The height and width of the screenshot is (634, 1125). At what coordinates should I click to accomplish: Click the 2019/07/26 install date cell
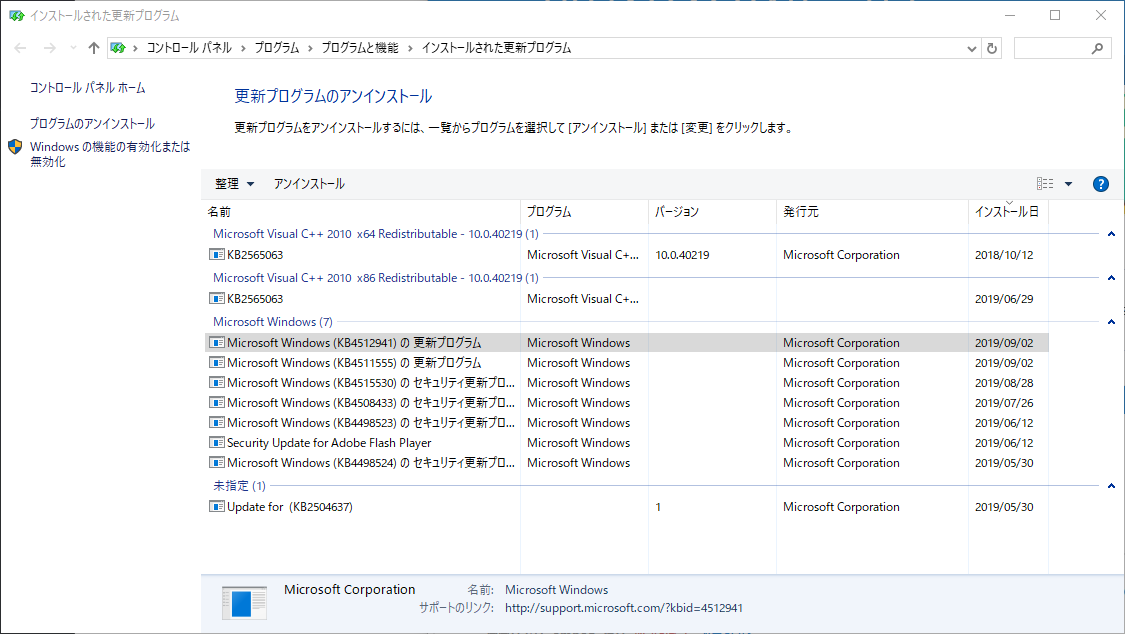coord(1004,403)
